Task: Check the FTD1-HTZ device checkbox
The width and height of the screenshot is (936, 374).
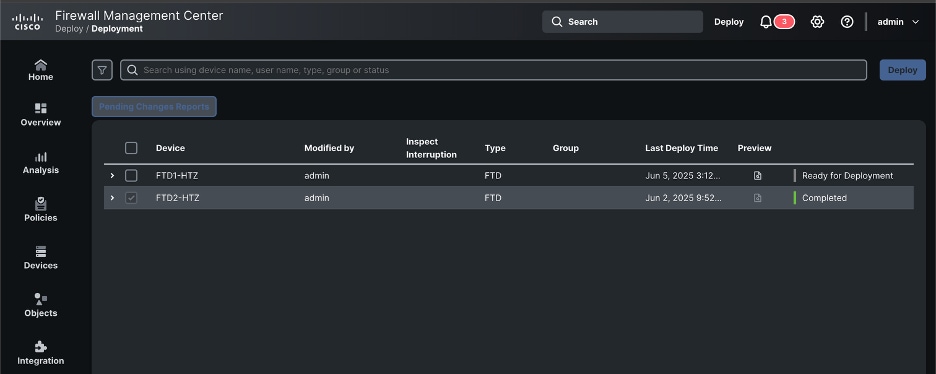Action: click(131, 175)
